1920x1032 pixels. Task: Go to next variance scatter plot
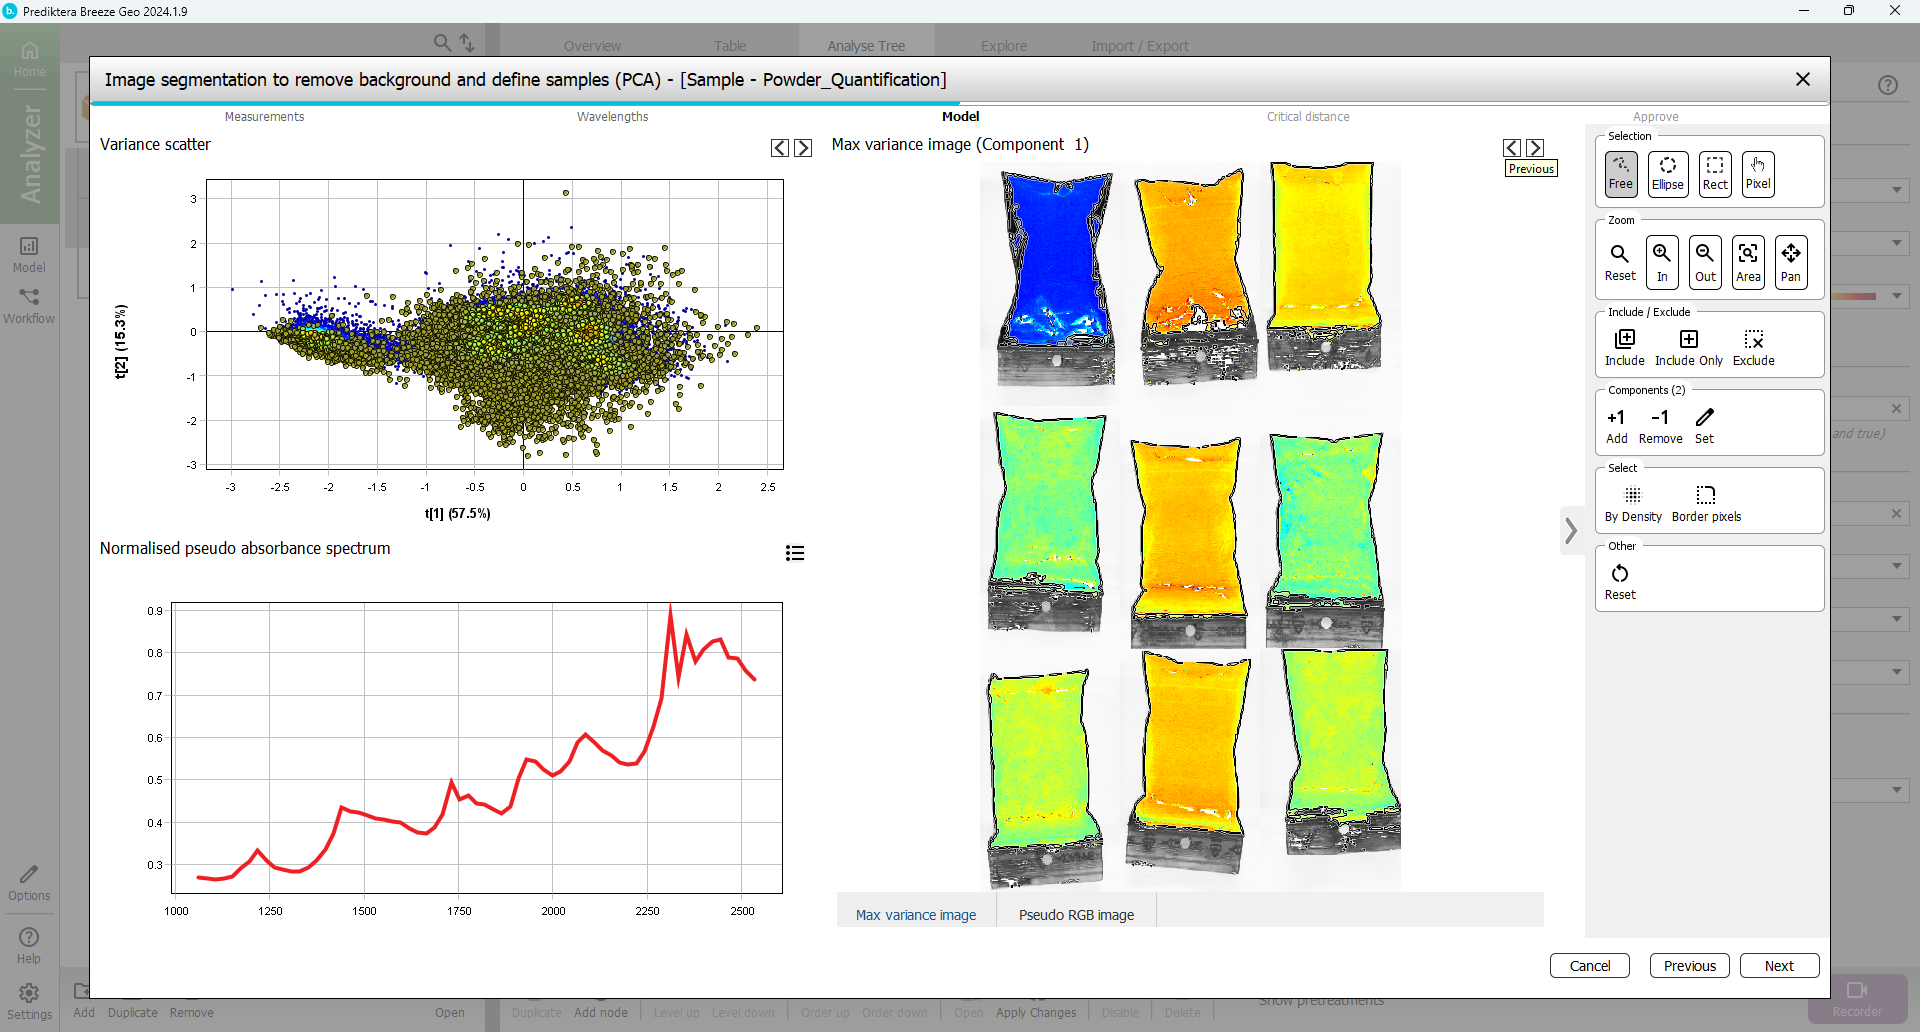pyautogui.click(x=803, y=148)
